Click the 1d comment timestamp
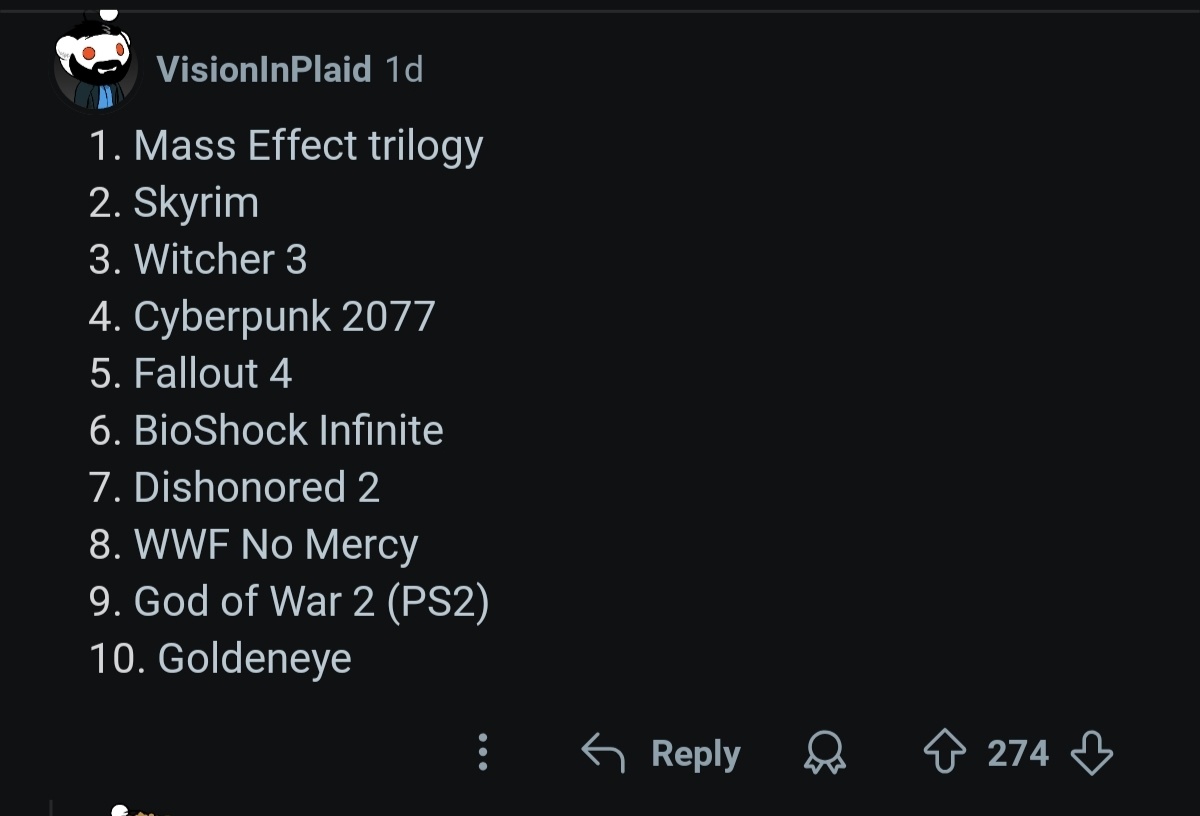 click(x=404, y=70)
